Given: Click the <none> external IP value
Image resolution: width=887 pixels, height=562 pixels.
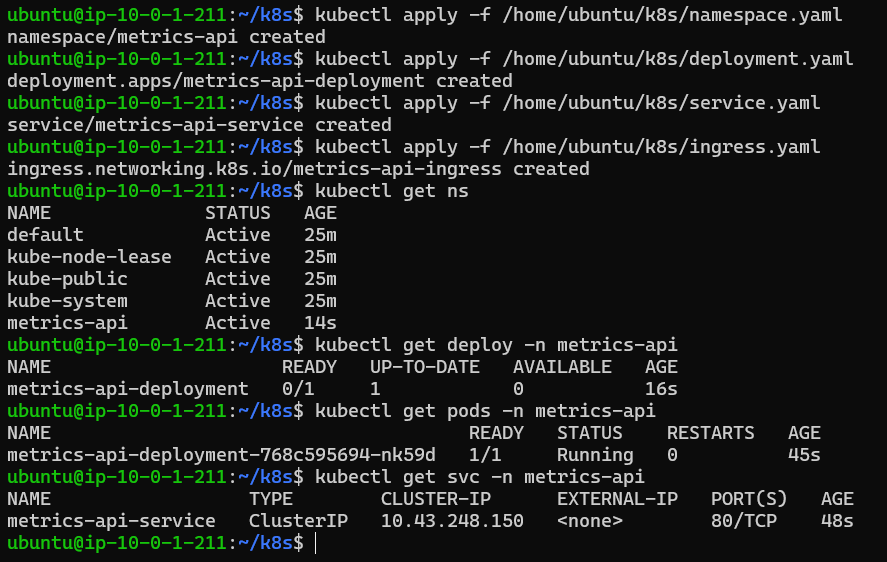Looking at the screenshot, I should [x=590, y=521].
